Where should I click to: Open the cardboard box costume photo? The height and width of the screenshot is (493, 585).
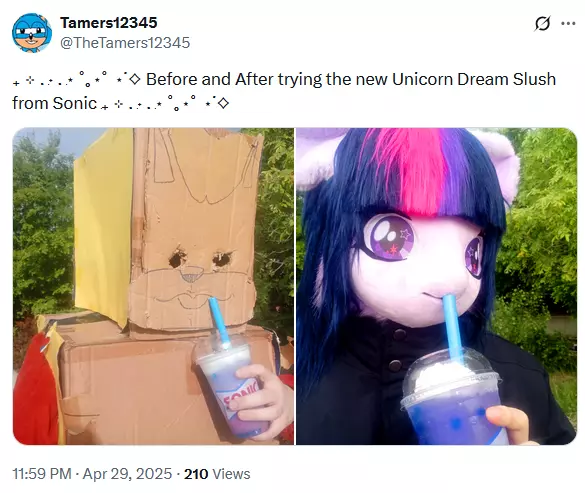153,286
